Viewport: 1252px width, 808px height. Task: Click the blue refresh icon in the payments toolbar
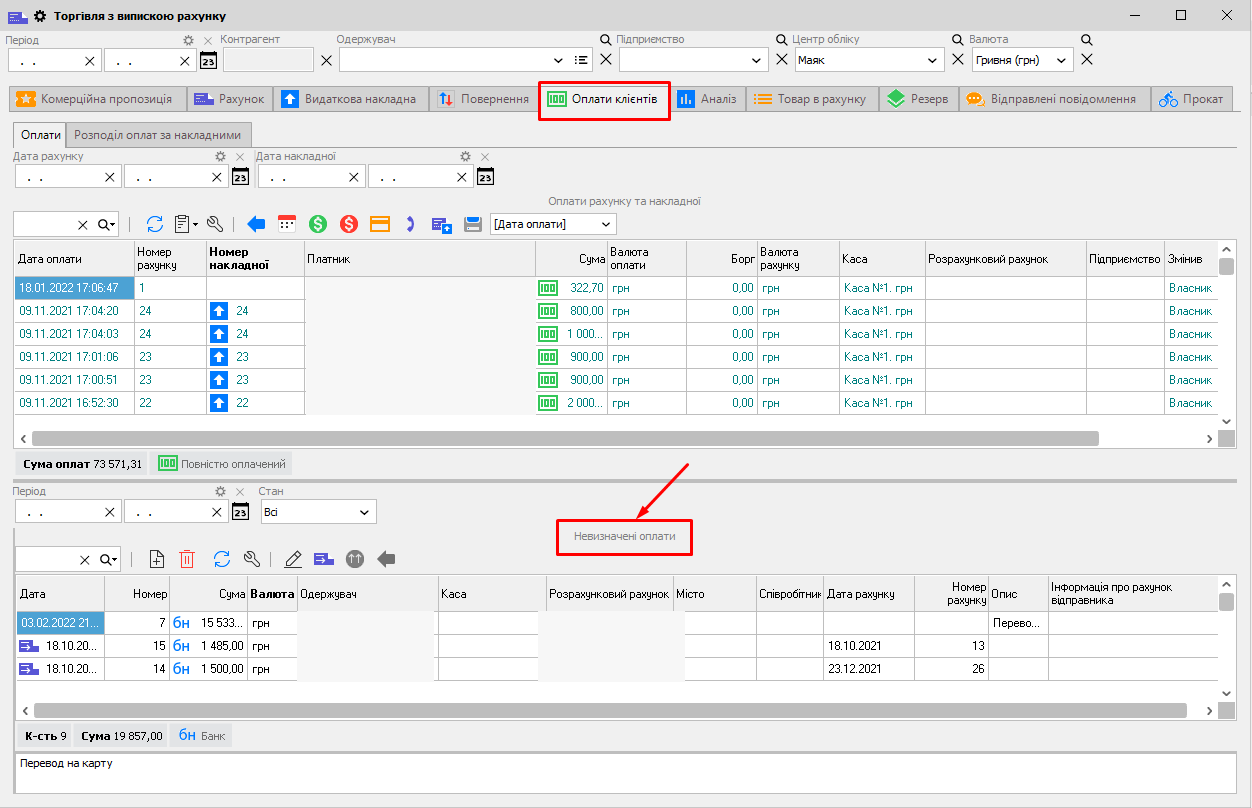pyautogui.click(x=155, y=224)
